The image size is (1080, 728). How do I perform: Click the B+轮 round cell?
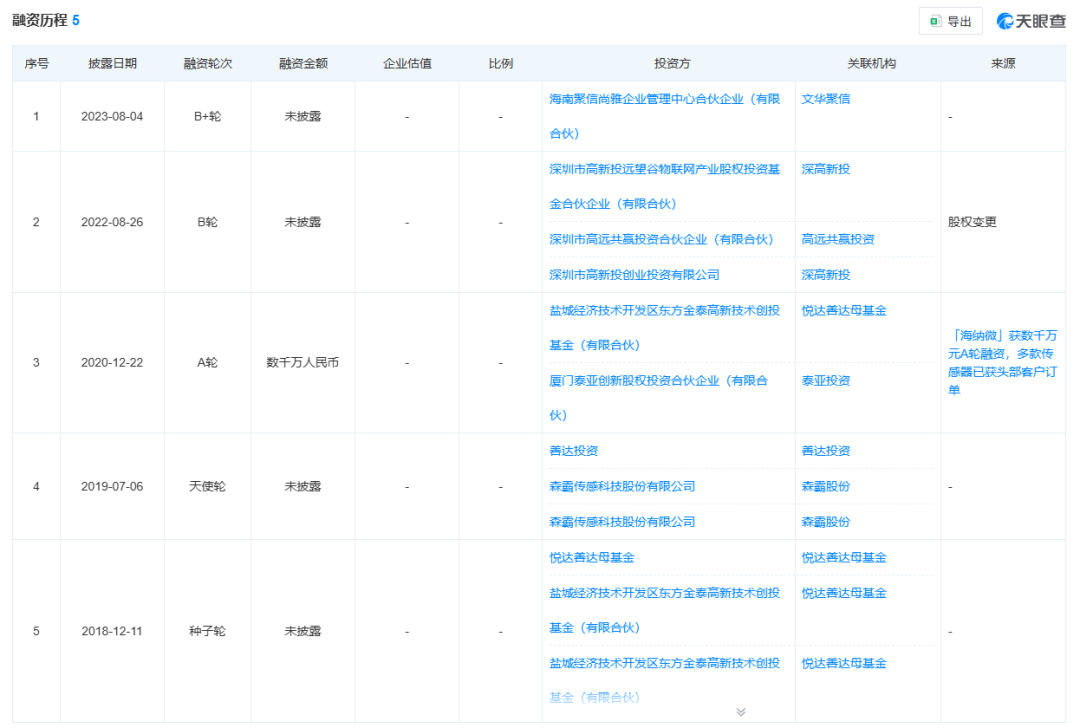(x=207, y=116)
